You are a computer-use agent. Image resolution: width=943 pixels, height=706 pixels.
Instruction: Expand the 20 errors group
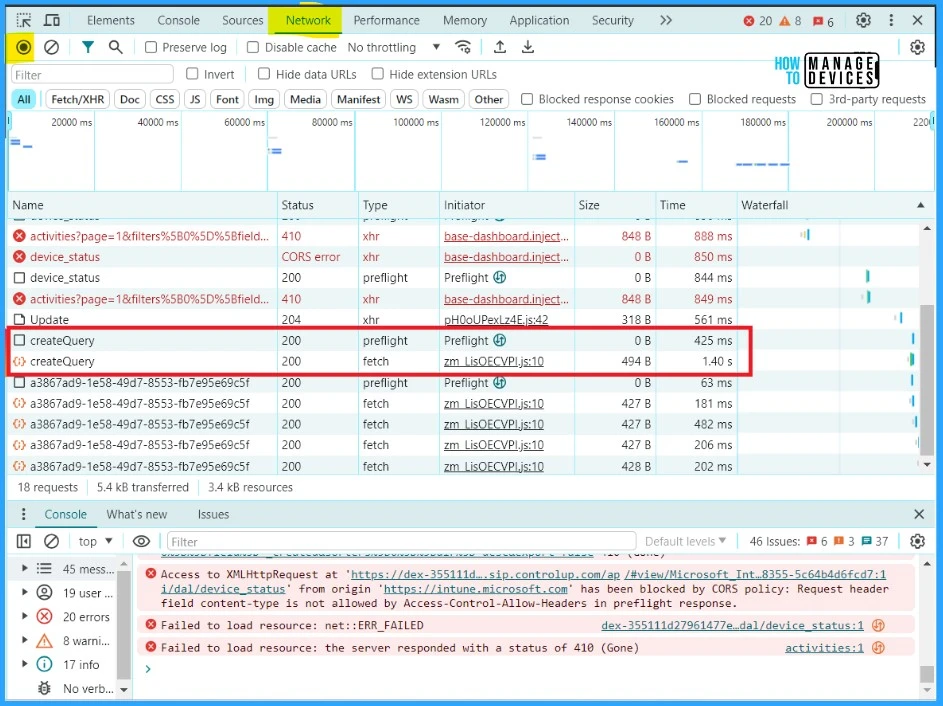25,616
